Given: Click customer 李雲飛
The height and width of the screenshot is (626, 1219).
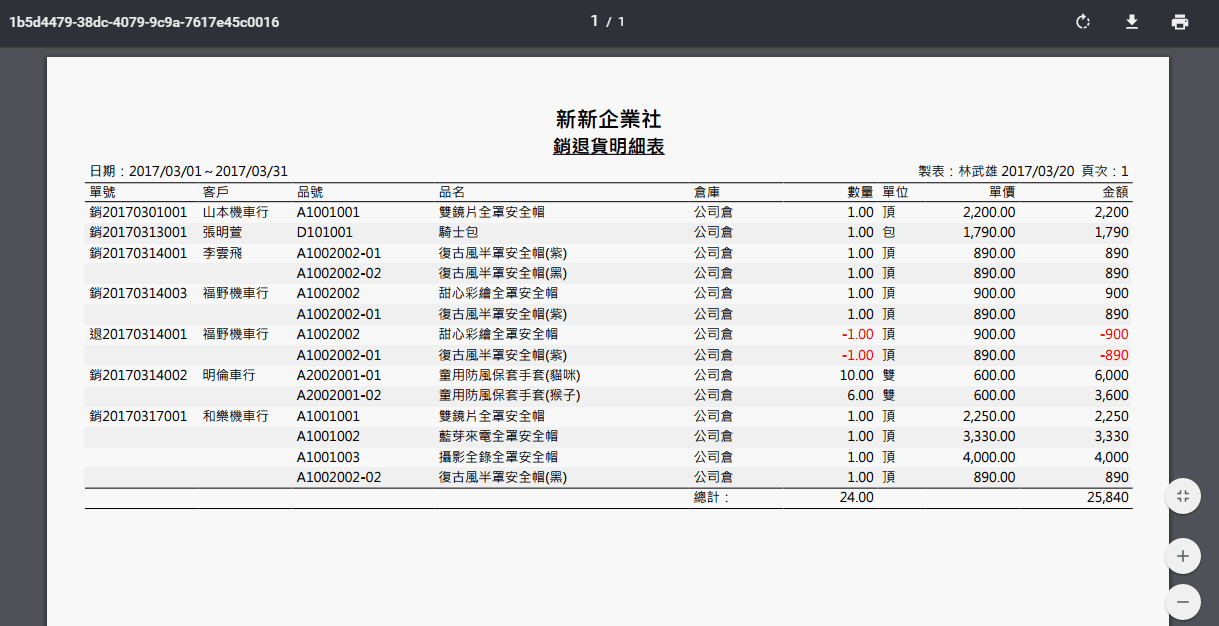Looking at the screenshot, I should tap(223, 253).
